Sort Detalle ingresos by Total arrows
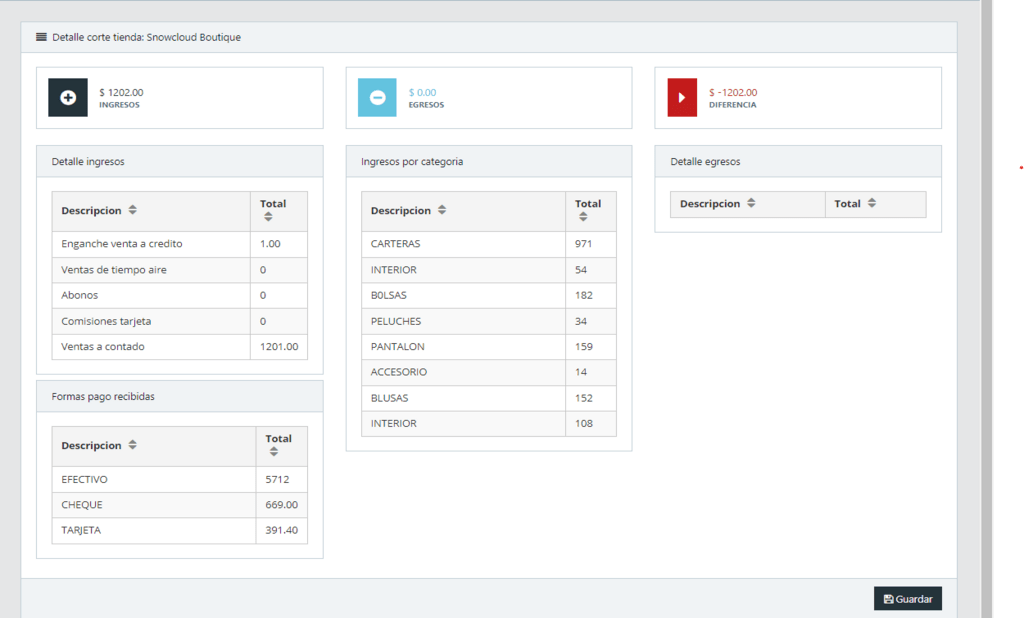The width and height of the screenshot is (1024, 618). (x=268, y=217)
